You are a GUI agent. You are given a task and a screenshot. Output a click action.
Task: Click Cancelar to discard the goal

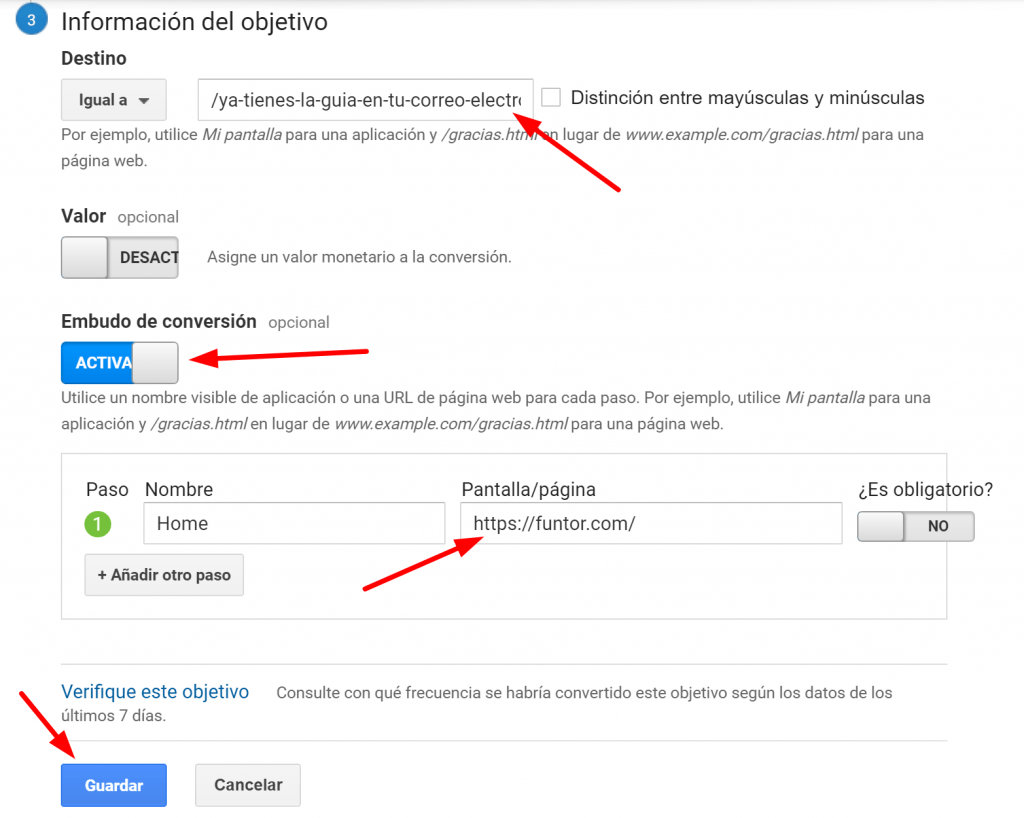247,785
